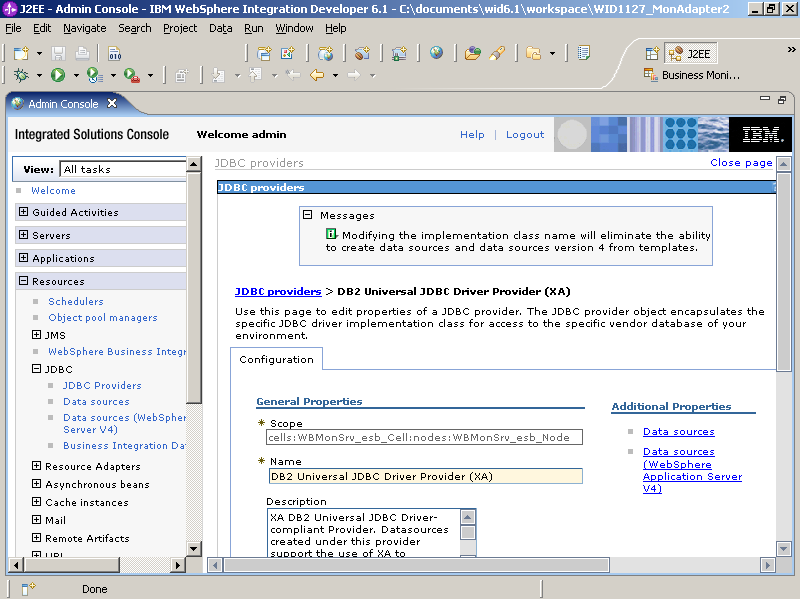
Task: Click the Logout link
Action: coord(525,135)
